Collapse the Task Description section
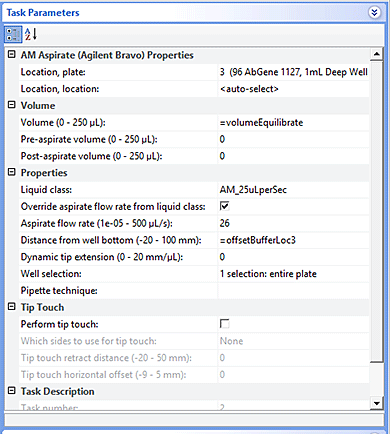Screen dimensions: 390x434 [x=12, y=391]
